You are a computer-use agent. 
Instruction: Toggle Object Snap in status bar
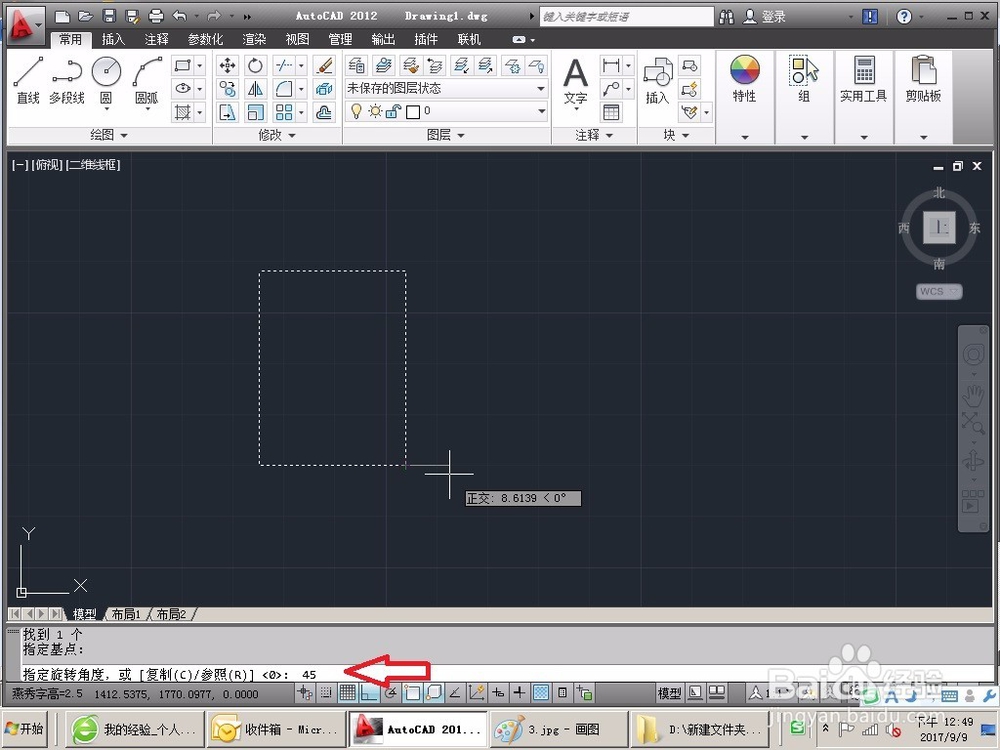(412, 693)
